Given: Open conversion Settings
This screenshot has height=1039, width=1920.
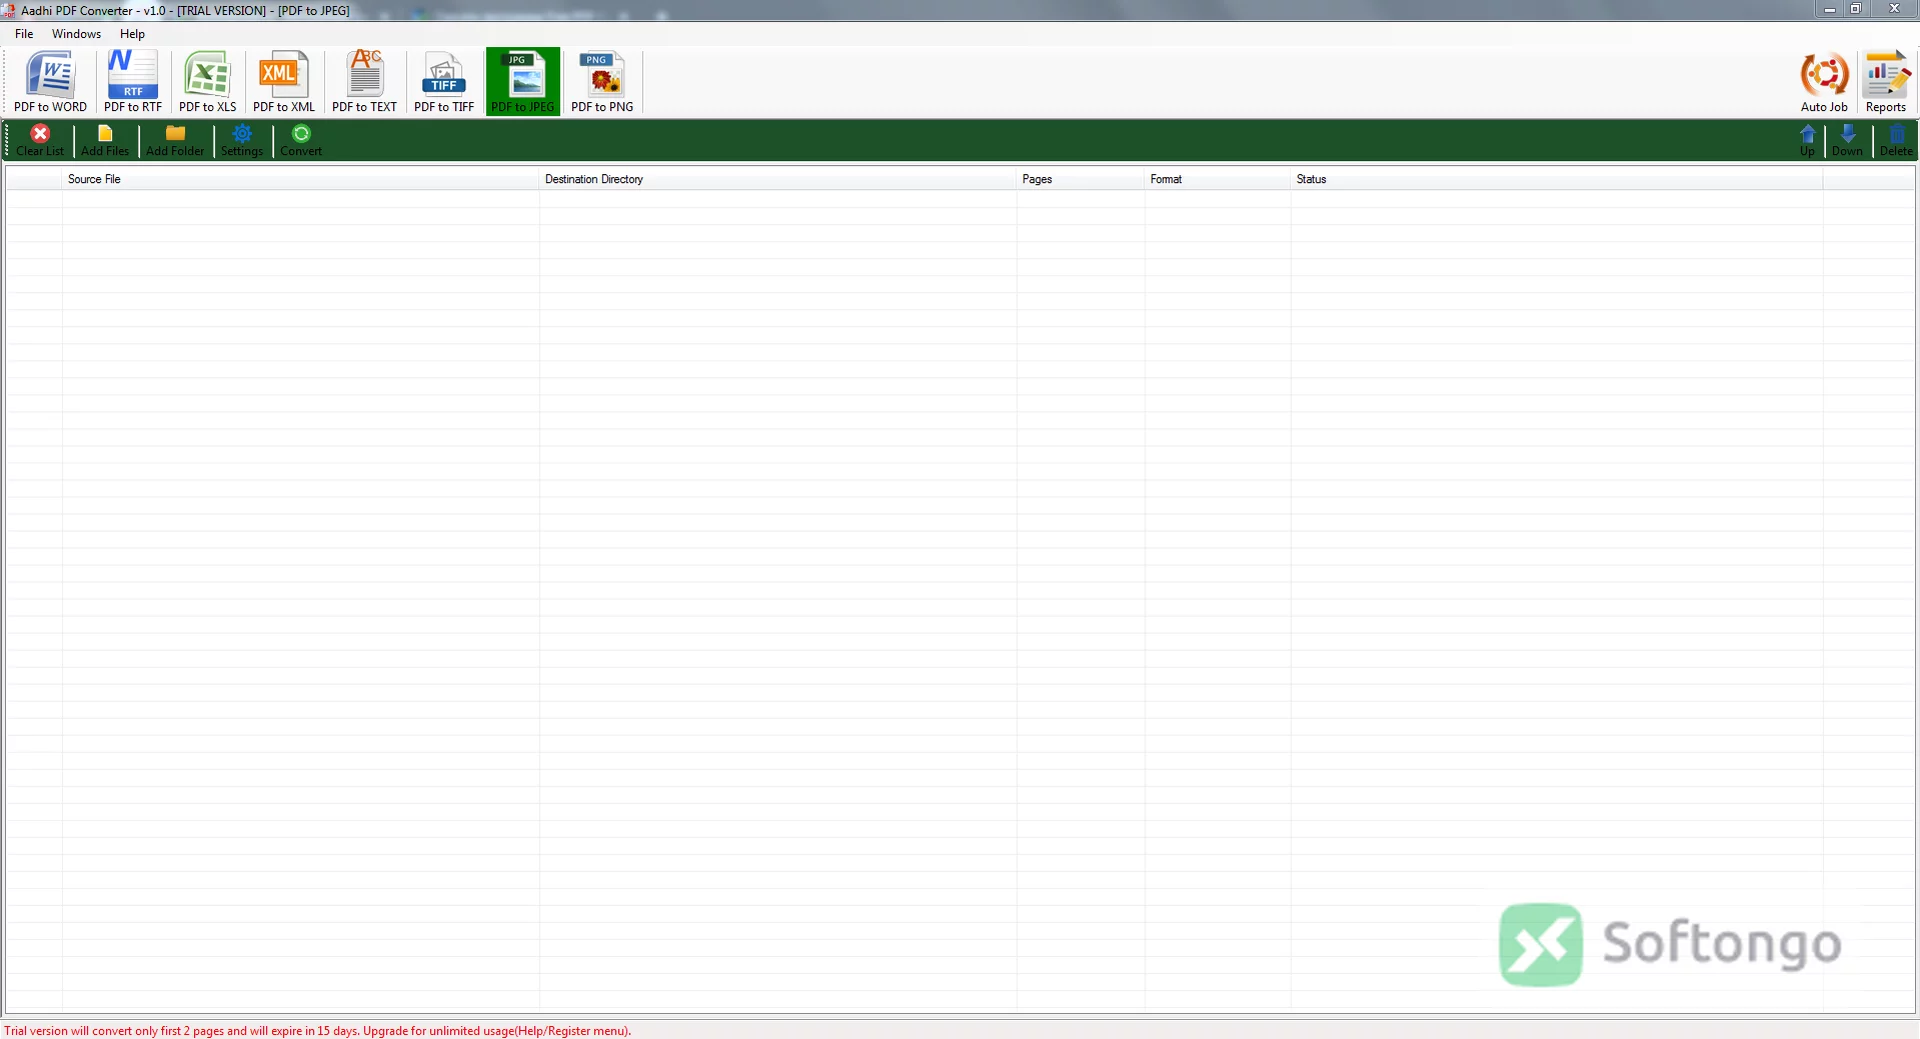Looking at the screenshot, I should coord(242,140).
